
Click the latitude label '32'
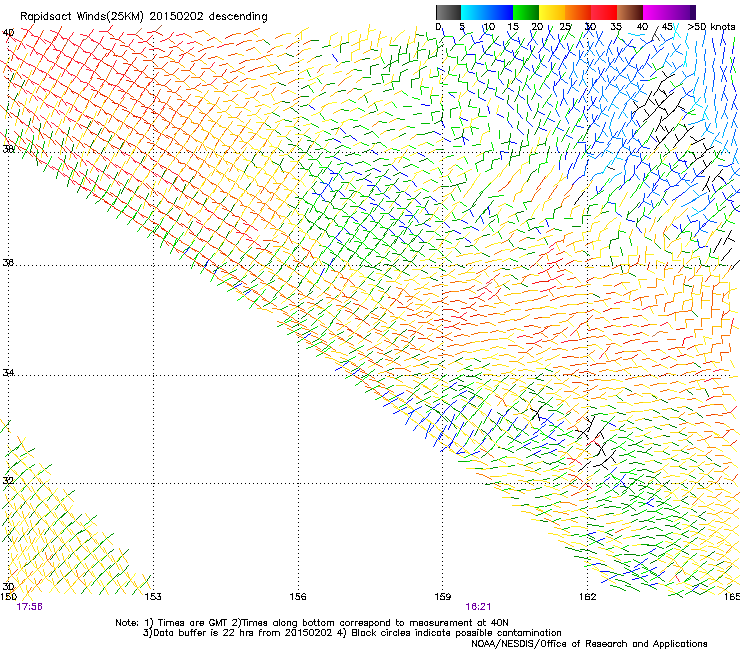click(8, 481)
